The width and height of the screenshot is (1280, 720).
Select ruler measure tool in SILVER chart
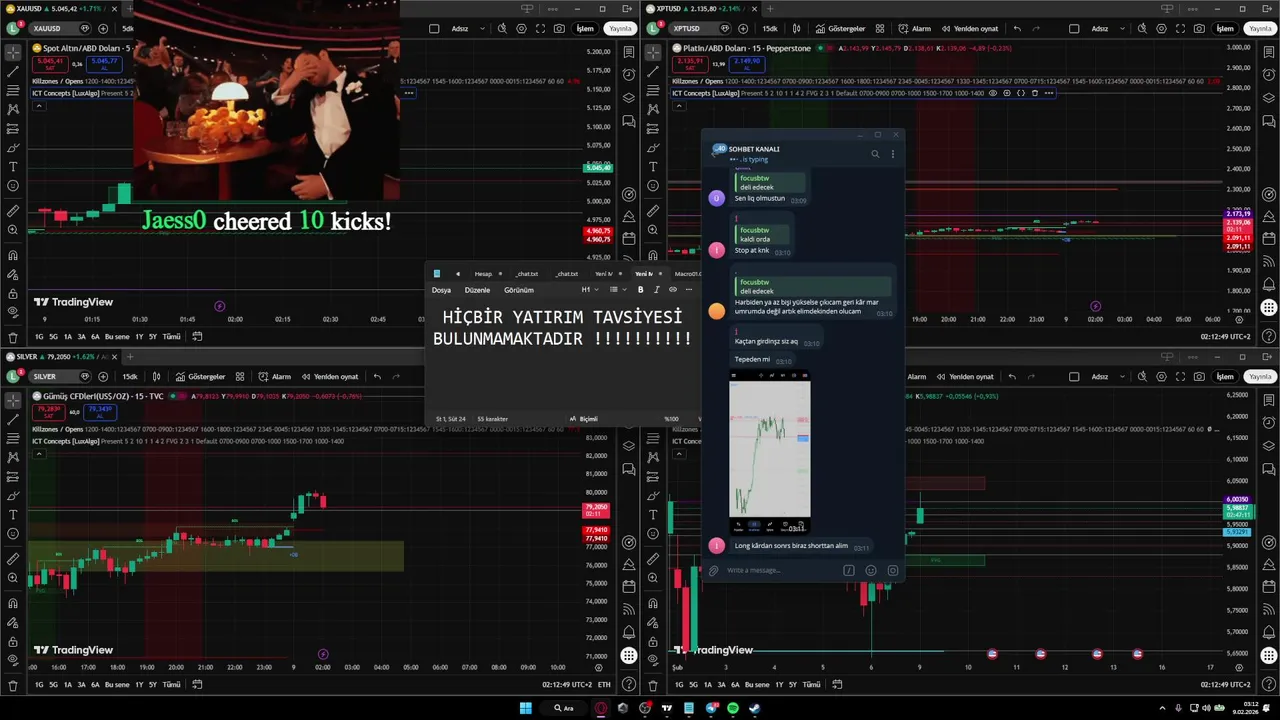click(13, 560)
